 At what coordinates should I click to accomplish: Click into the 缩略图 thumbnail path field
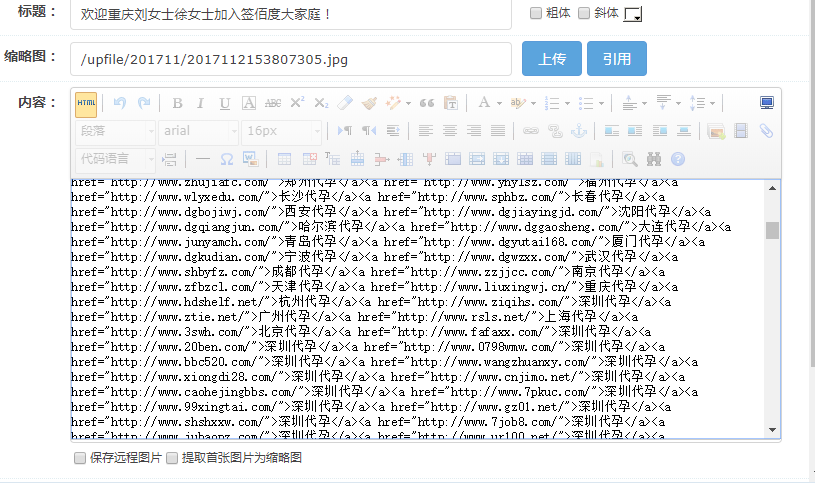click(x=291, y=59)
